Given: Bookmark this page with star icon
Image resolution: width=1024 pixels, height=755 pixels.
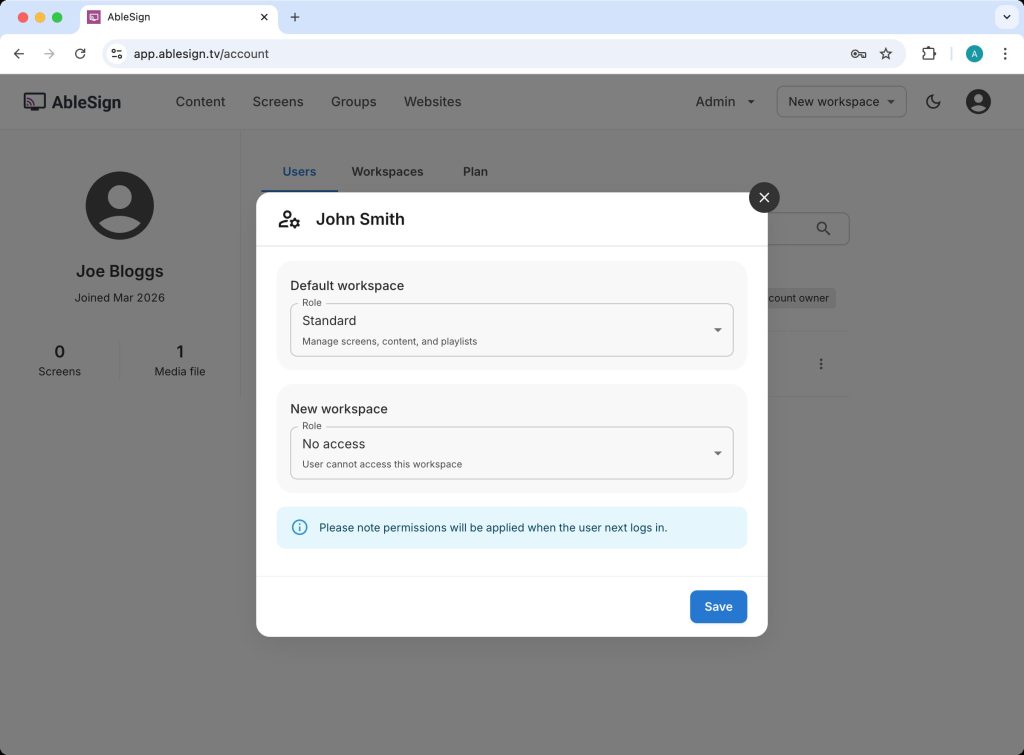Looking at the screenshot, I should pos(885,54).
